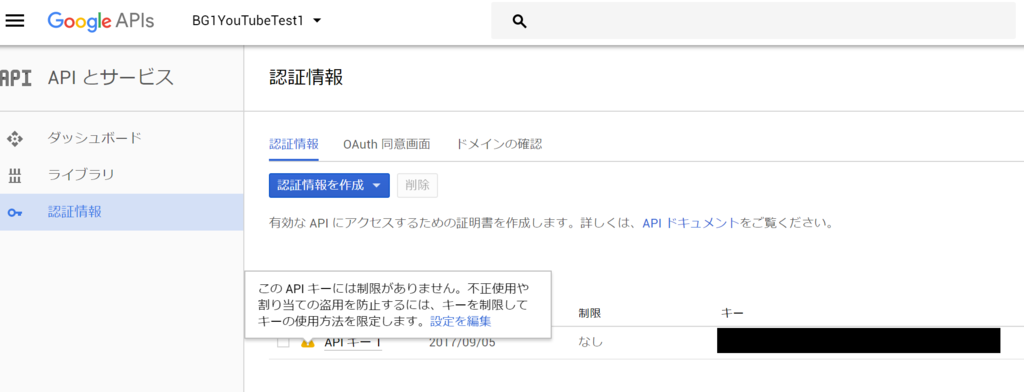1024x392 pixels.
Task: Click the Google APIs logo
Action: pos(101,21)
